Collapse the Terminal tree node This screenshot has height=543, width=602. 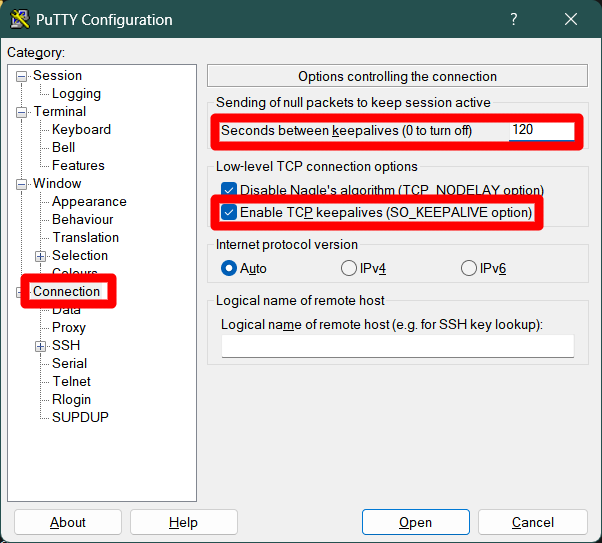pos(21,113)
